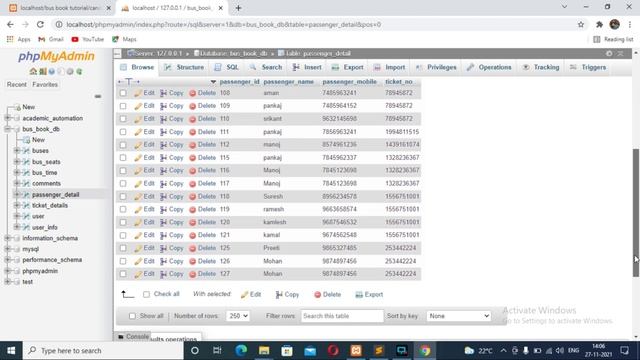
Task: Open Number of rows dropdown
Action: 238,316
